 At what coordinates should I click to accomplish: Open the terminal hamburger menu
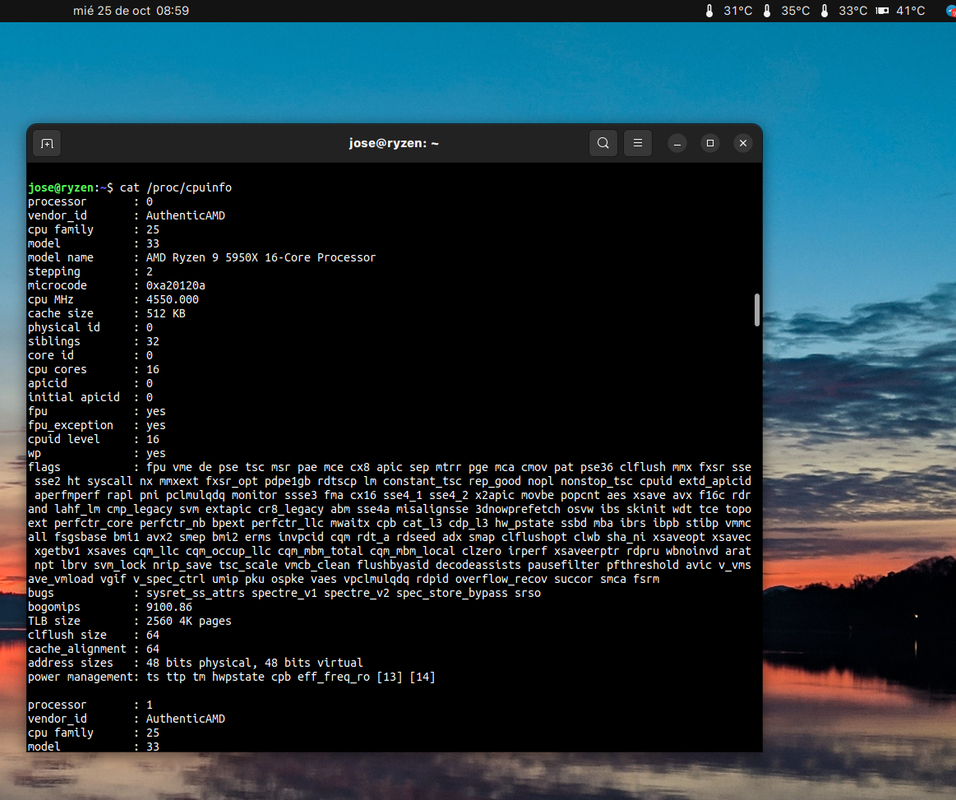(x=638, y=143)
